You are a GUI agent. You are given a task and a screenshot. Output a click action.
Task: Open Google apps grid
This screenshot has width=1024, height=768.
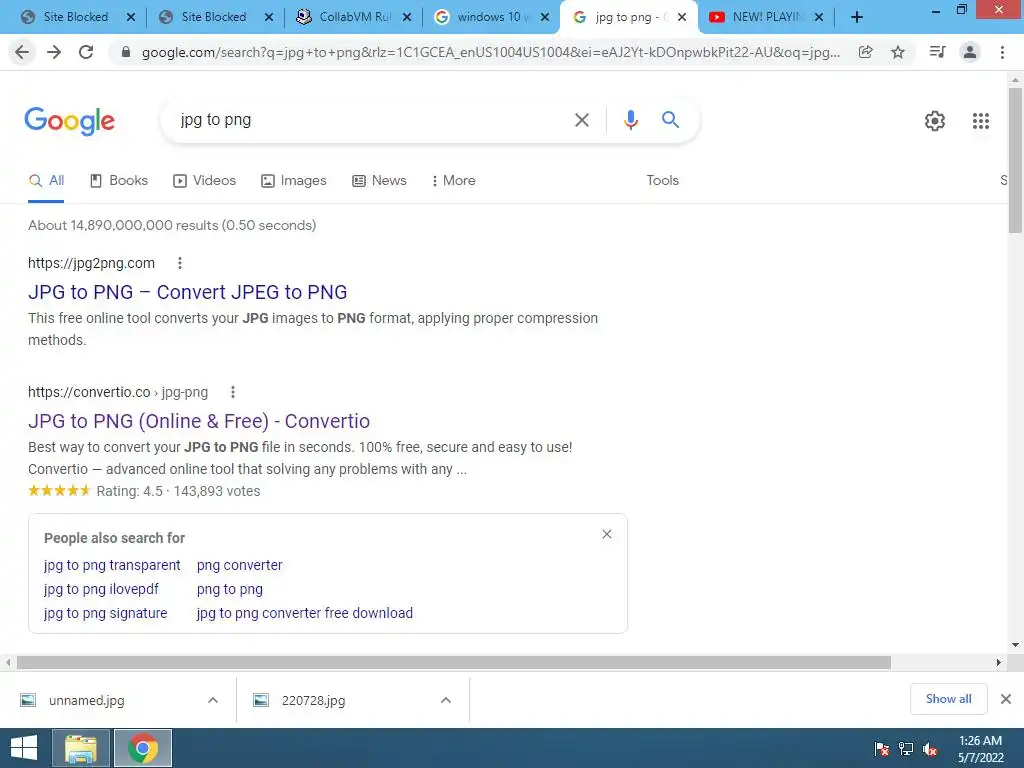981,121
